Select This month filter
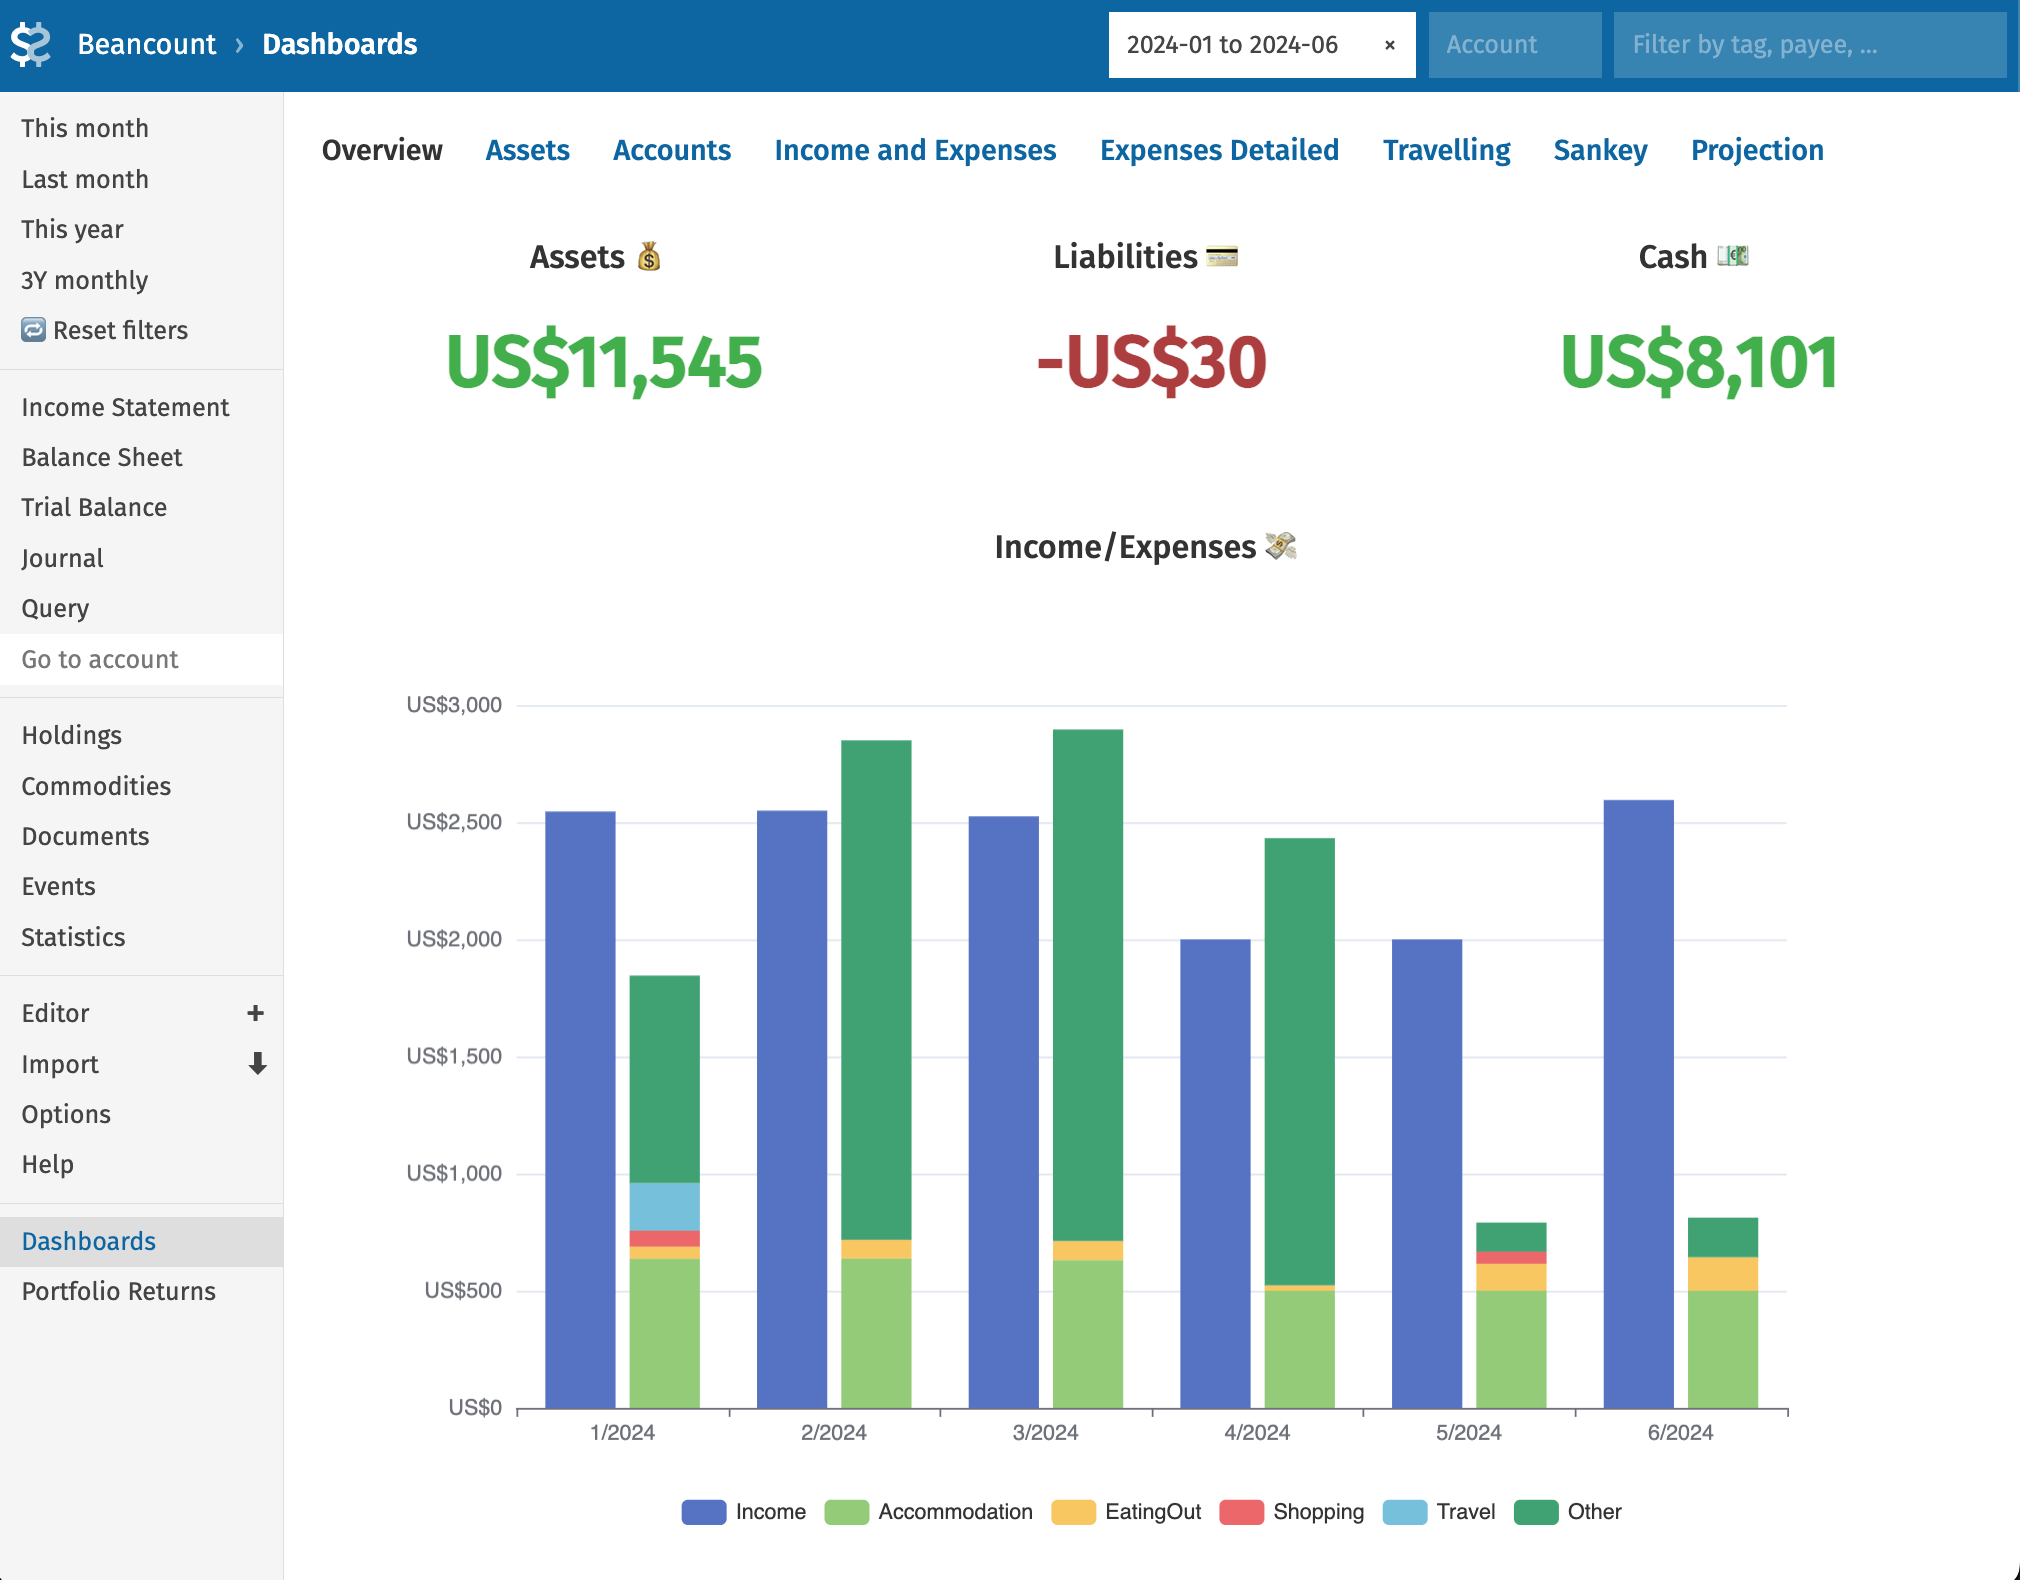The image size is (2020, 1580). tap(141, 128)
